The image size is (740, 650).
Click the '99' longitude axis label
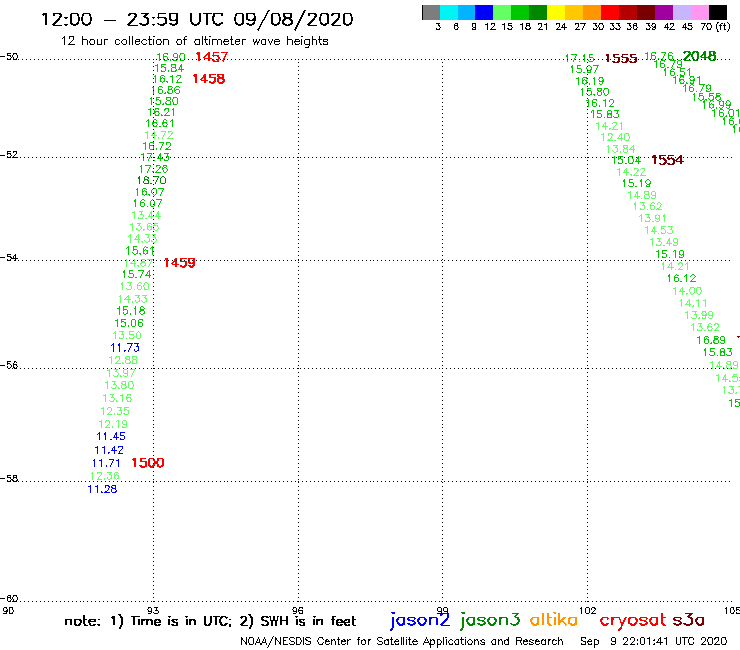pyautogui.click(x=442, y=610)
